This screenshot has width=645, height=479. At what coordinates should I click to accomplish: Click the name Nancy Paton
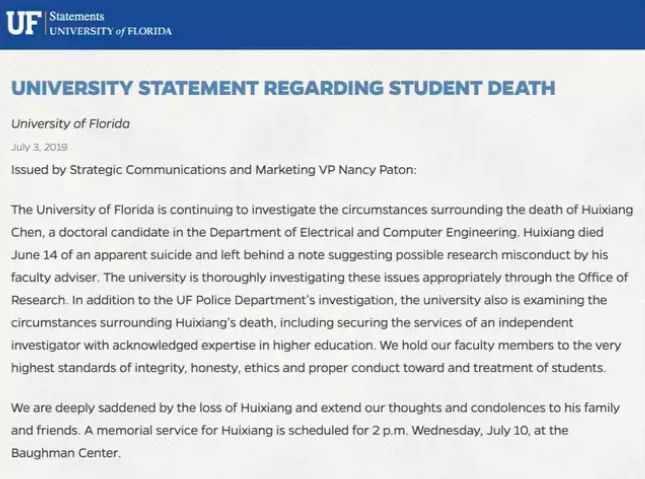(372, 170)
